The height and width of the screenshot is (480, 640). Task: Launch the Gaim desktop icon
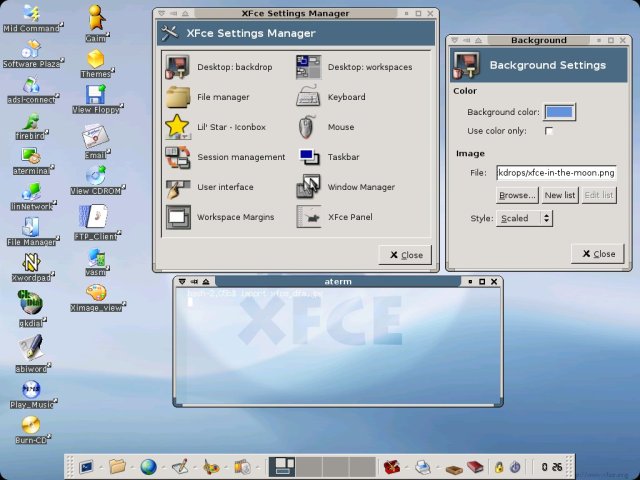click(96, 19)
